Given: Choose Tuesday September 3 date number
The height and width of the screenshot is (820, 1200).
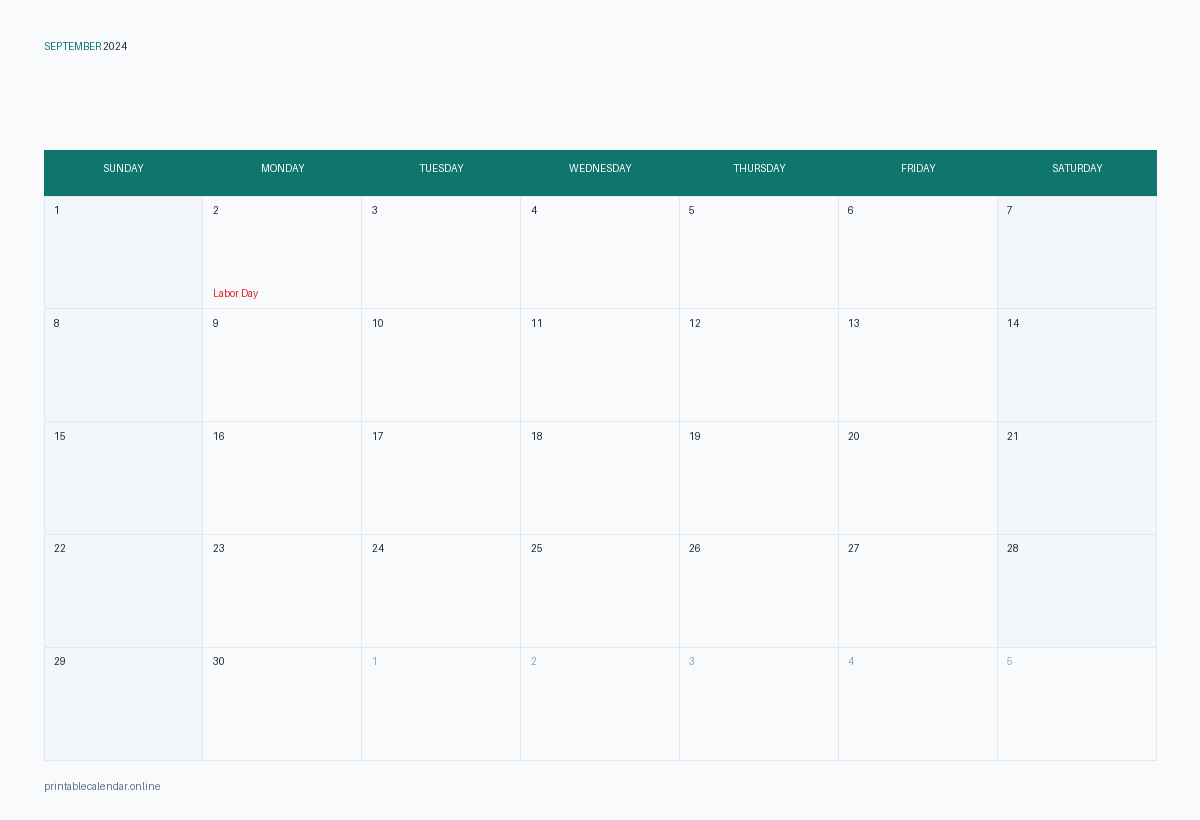Looking at the screenshot, I should [375, 210].
